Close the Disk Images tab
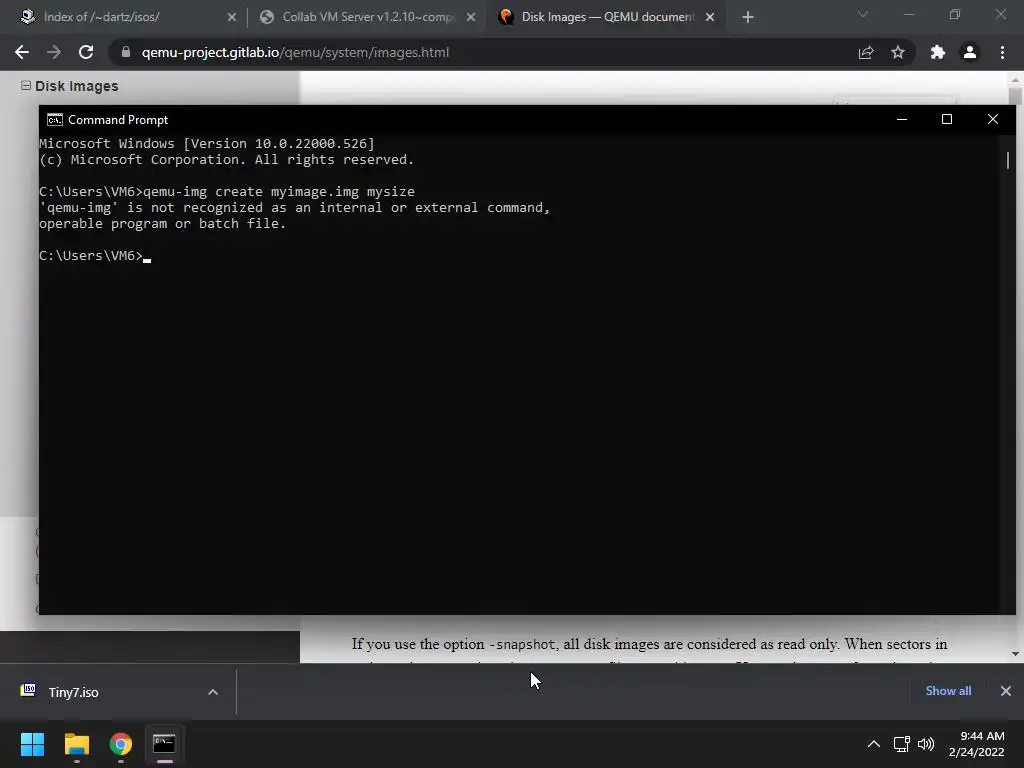 tap(710, 17)
